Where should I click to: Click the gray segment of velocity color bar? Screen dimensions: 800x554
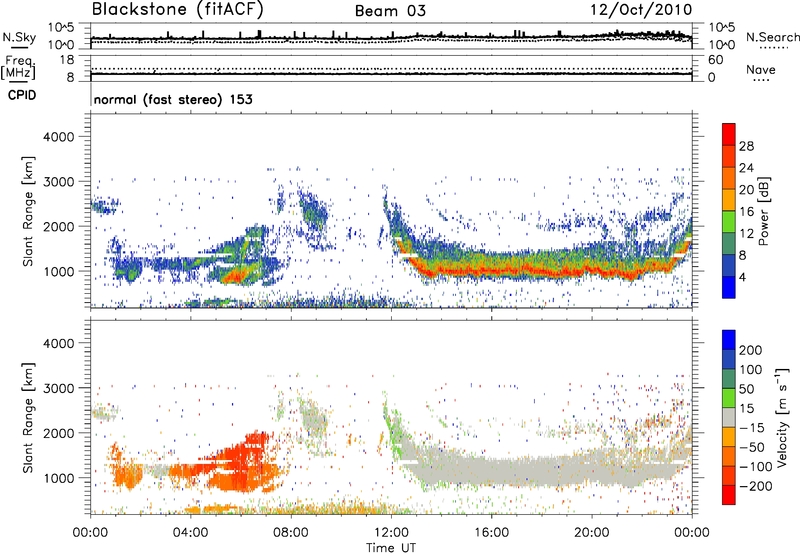729,418
